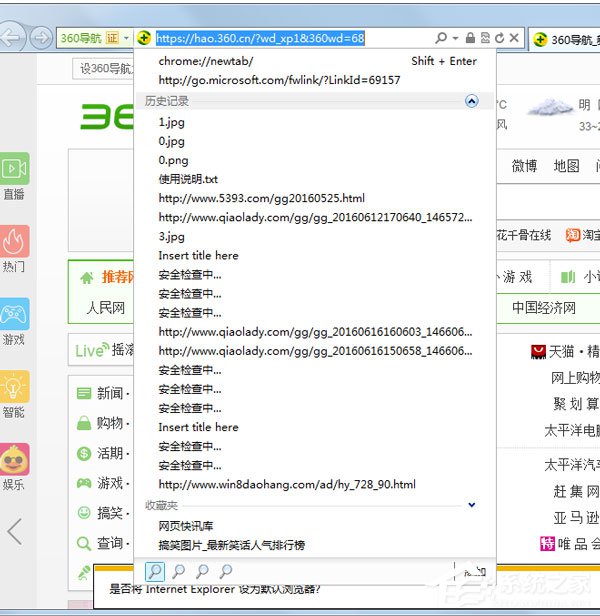Image resolution: width=600 pixels, height=616 pixels.
Task: Collapse the sidebar with the left chevron
Action: [15, 532]
